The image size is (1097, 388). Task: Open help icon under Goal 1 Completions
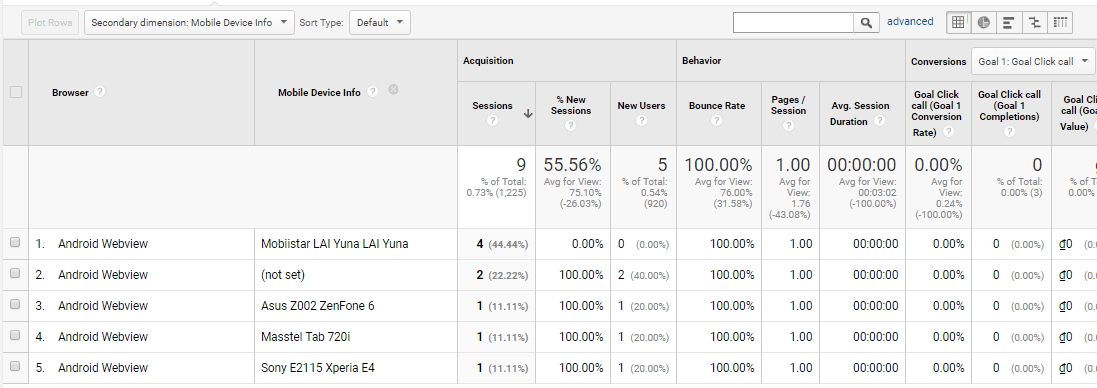(1009, 131)
